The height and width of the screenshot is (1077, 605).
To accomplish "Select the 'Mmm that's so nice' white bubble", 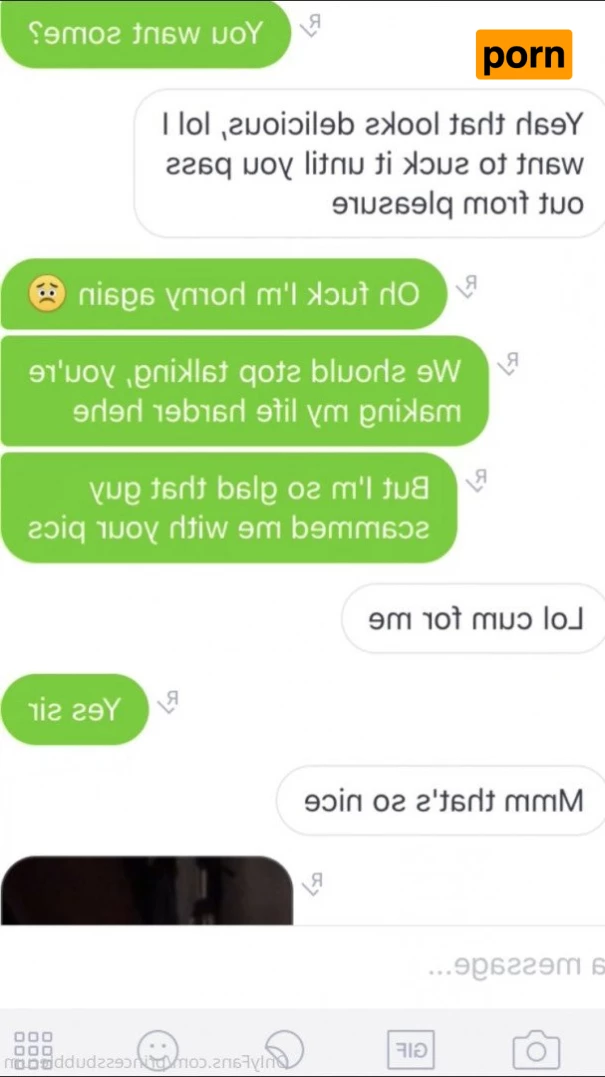I will [441, 801].
